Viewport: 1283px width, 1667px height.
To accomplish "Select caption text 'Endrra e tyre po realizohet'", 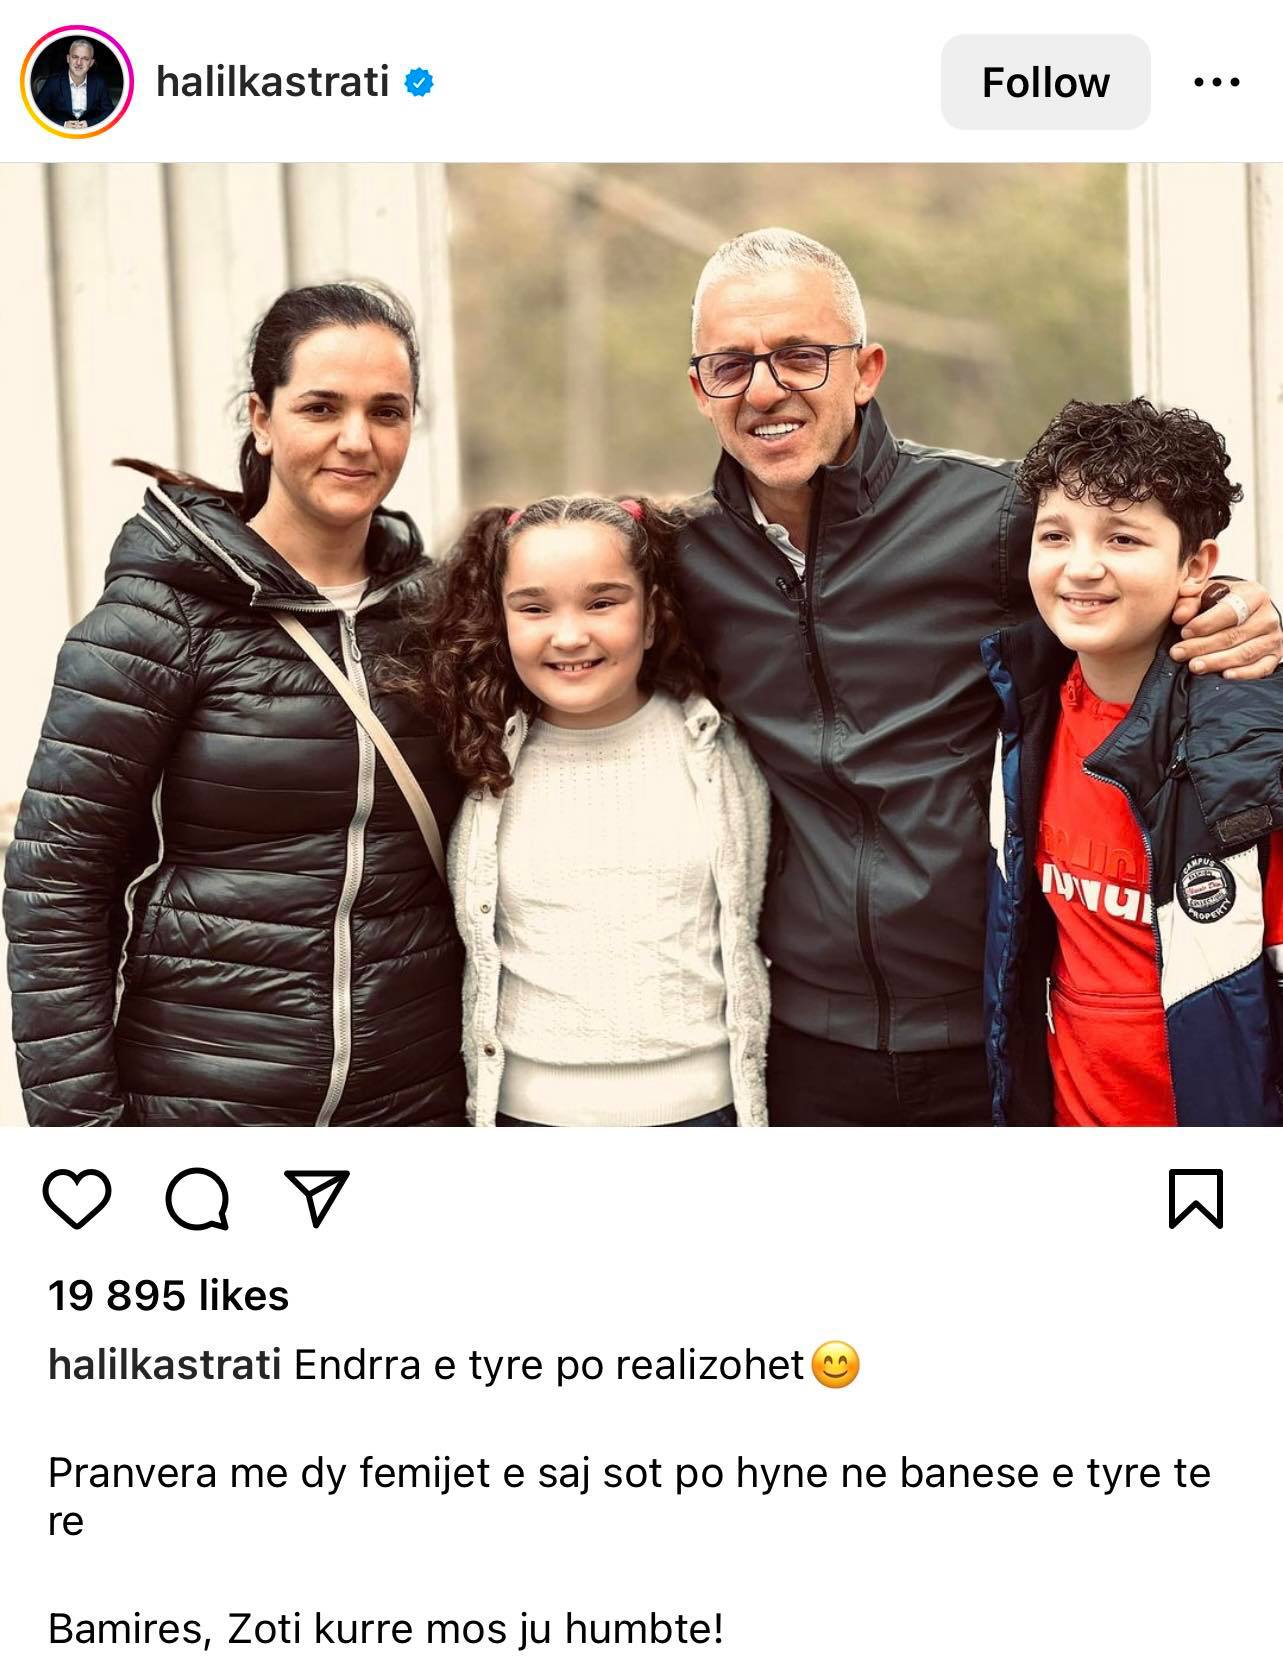I will pos(549,1365).
